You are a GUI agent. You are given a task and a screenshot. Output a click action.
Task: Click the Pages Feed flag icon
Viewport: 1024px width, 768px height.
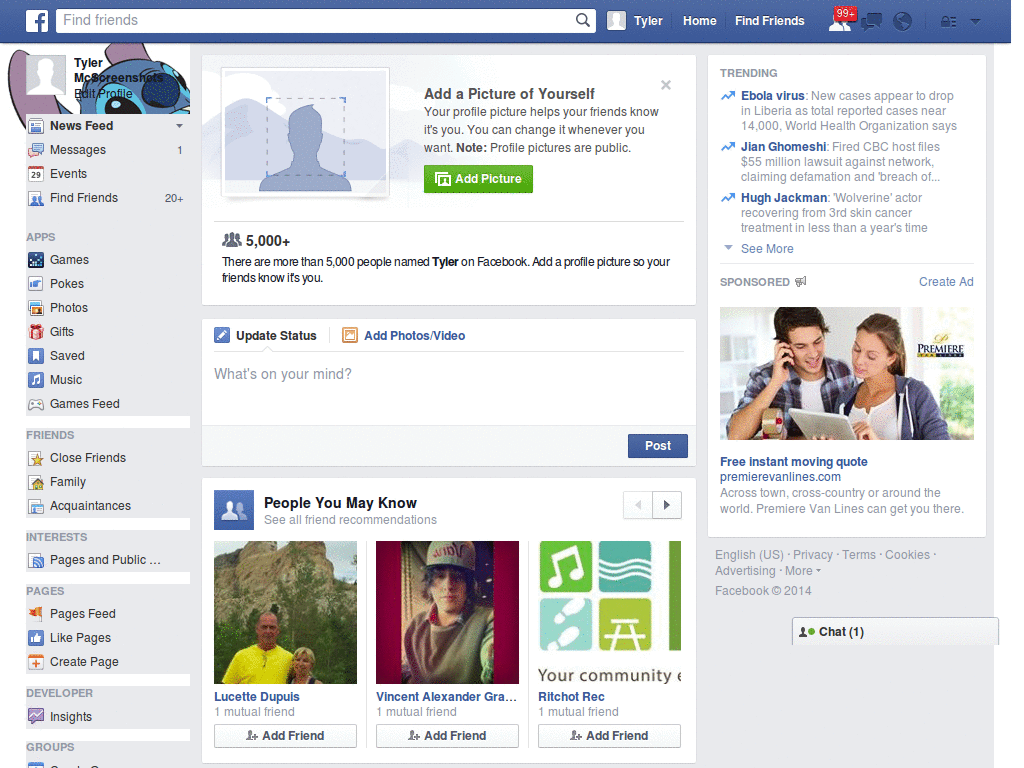pos(36,614)
